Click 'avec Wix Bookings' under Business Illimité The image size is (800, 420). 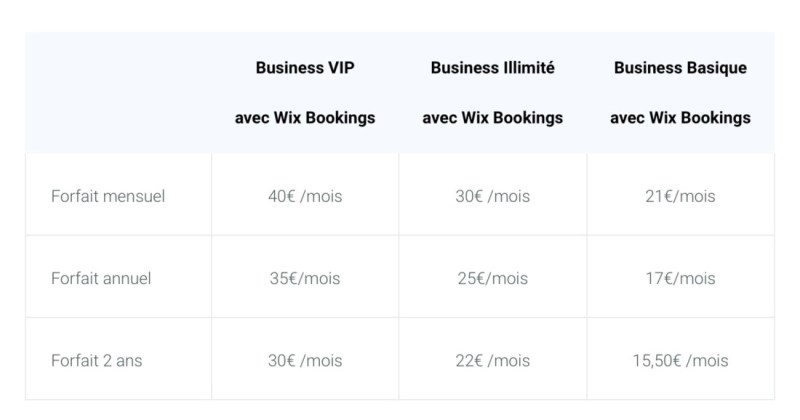click(x=492, y=118)
